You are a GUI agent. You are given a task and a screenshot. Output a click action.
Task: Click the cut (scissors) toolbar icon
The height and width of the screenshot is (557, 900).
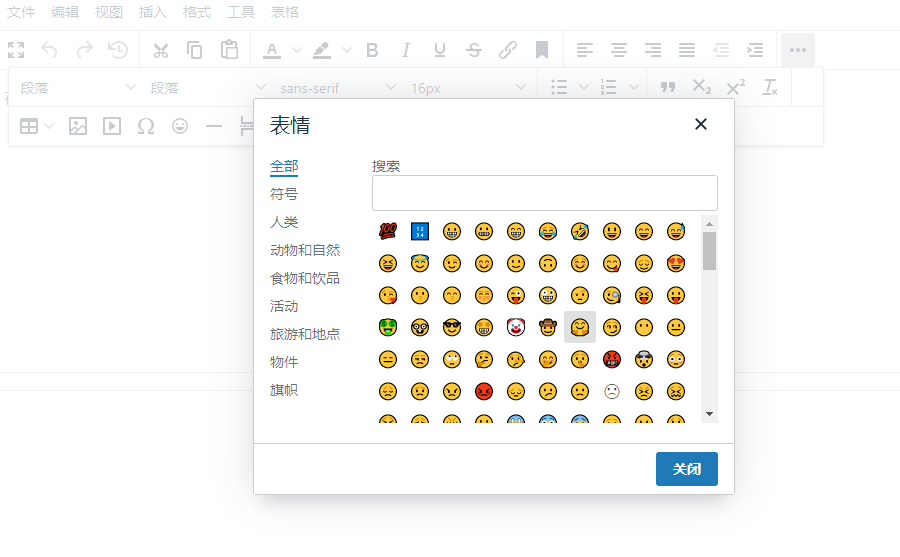click(x=160, y=50)
